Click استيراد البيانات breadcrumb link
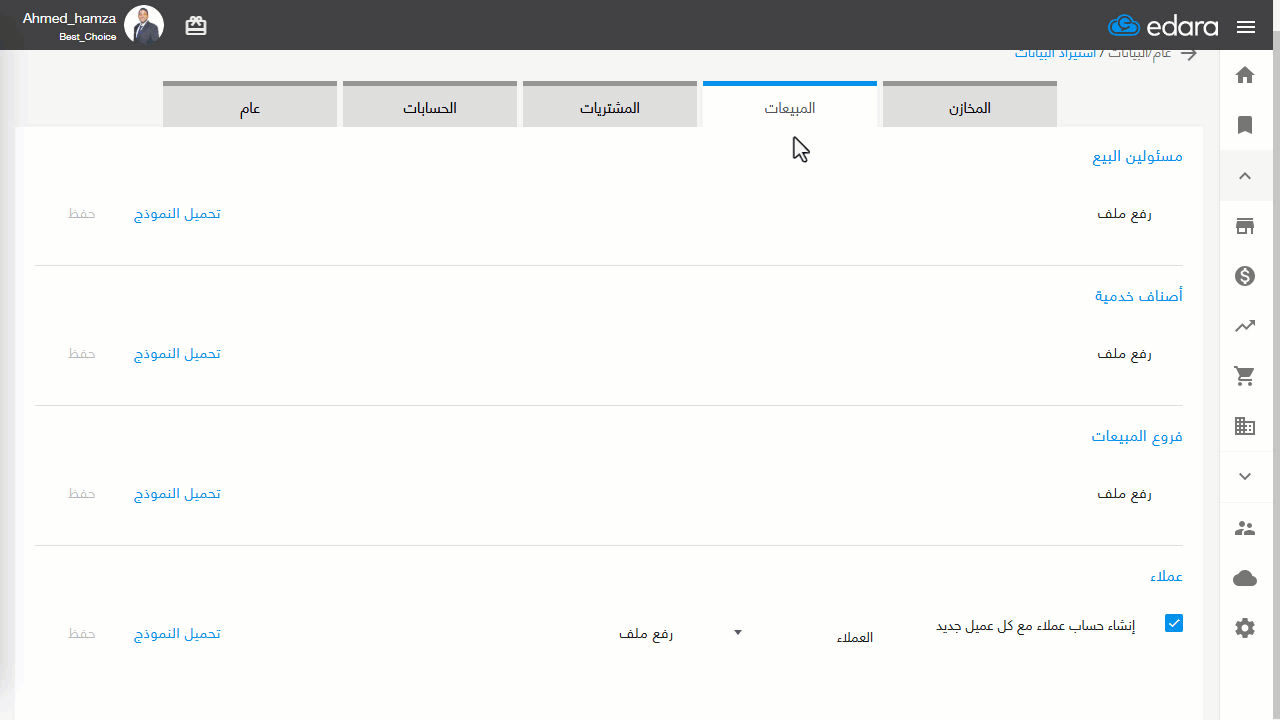Viewport: 1280px width, 720px height. 1056,53
